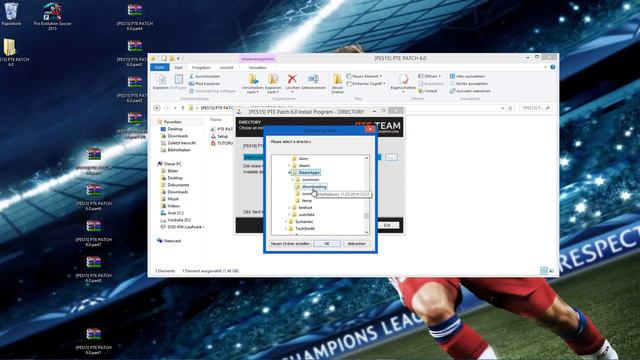
Task: Click the installer Exit button
Action: [x=387, y=225]
